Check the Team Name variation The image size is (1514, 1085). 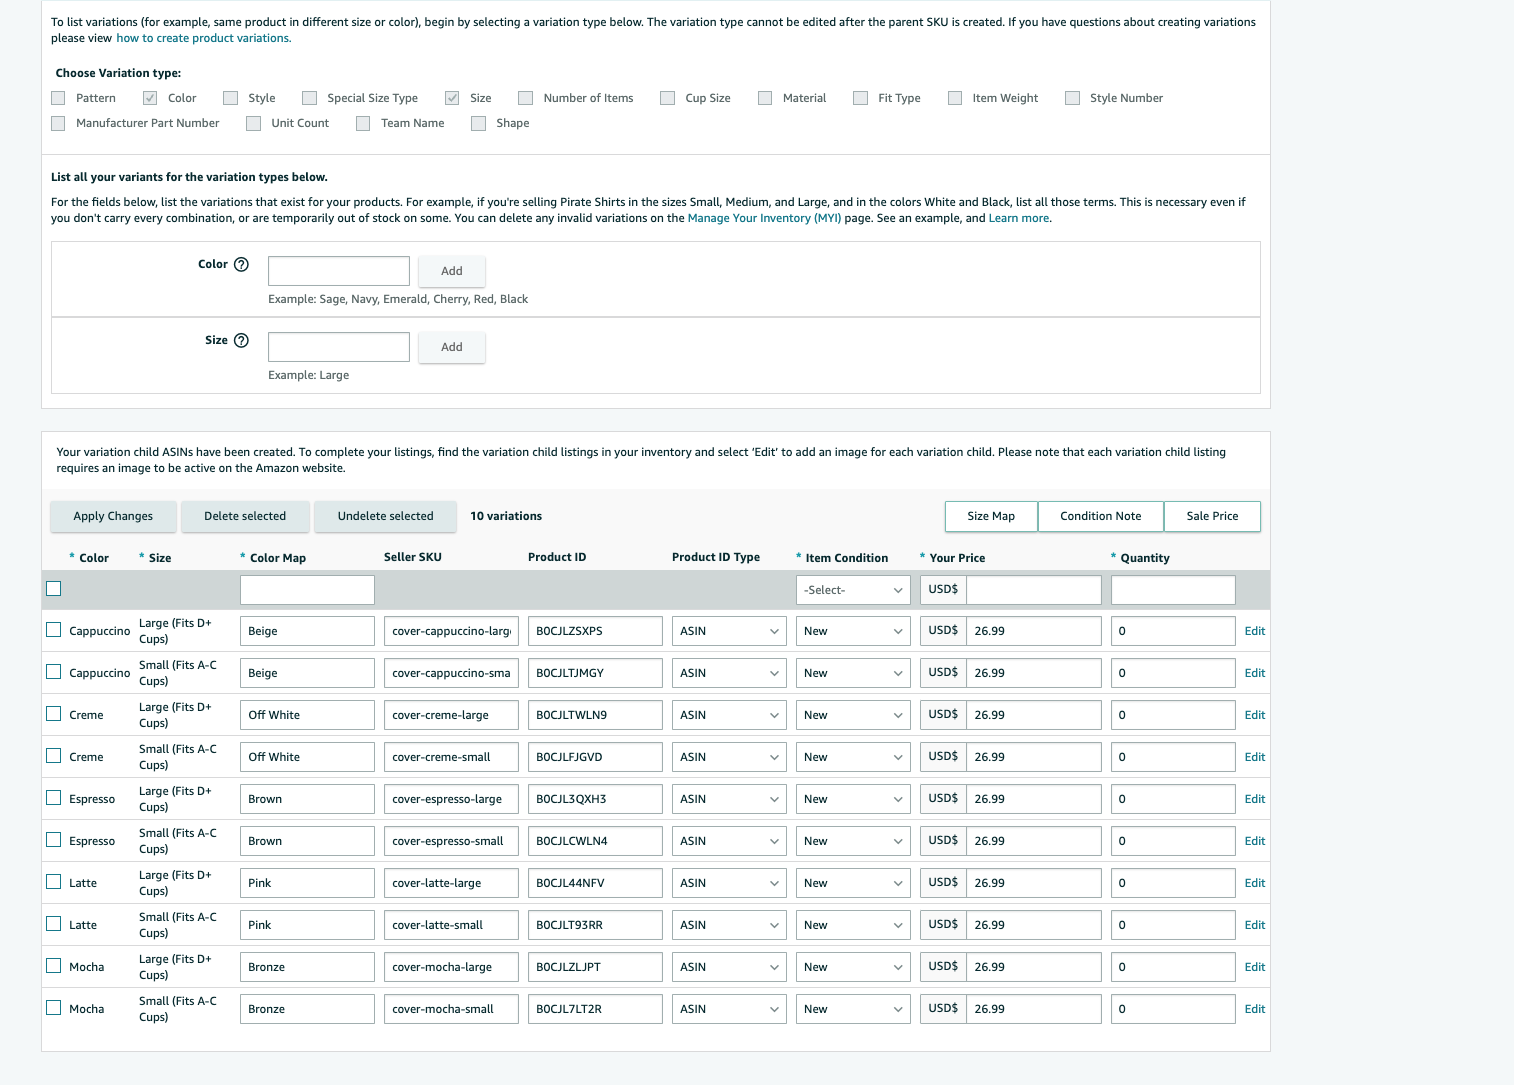[x=363, y=123]
